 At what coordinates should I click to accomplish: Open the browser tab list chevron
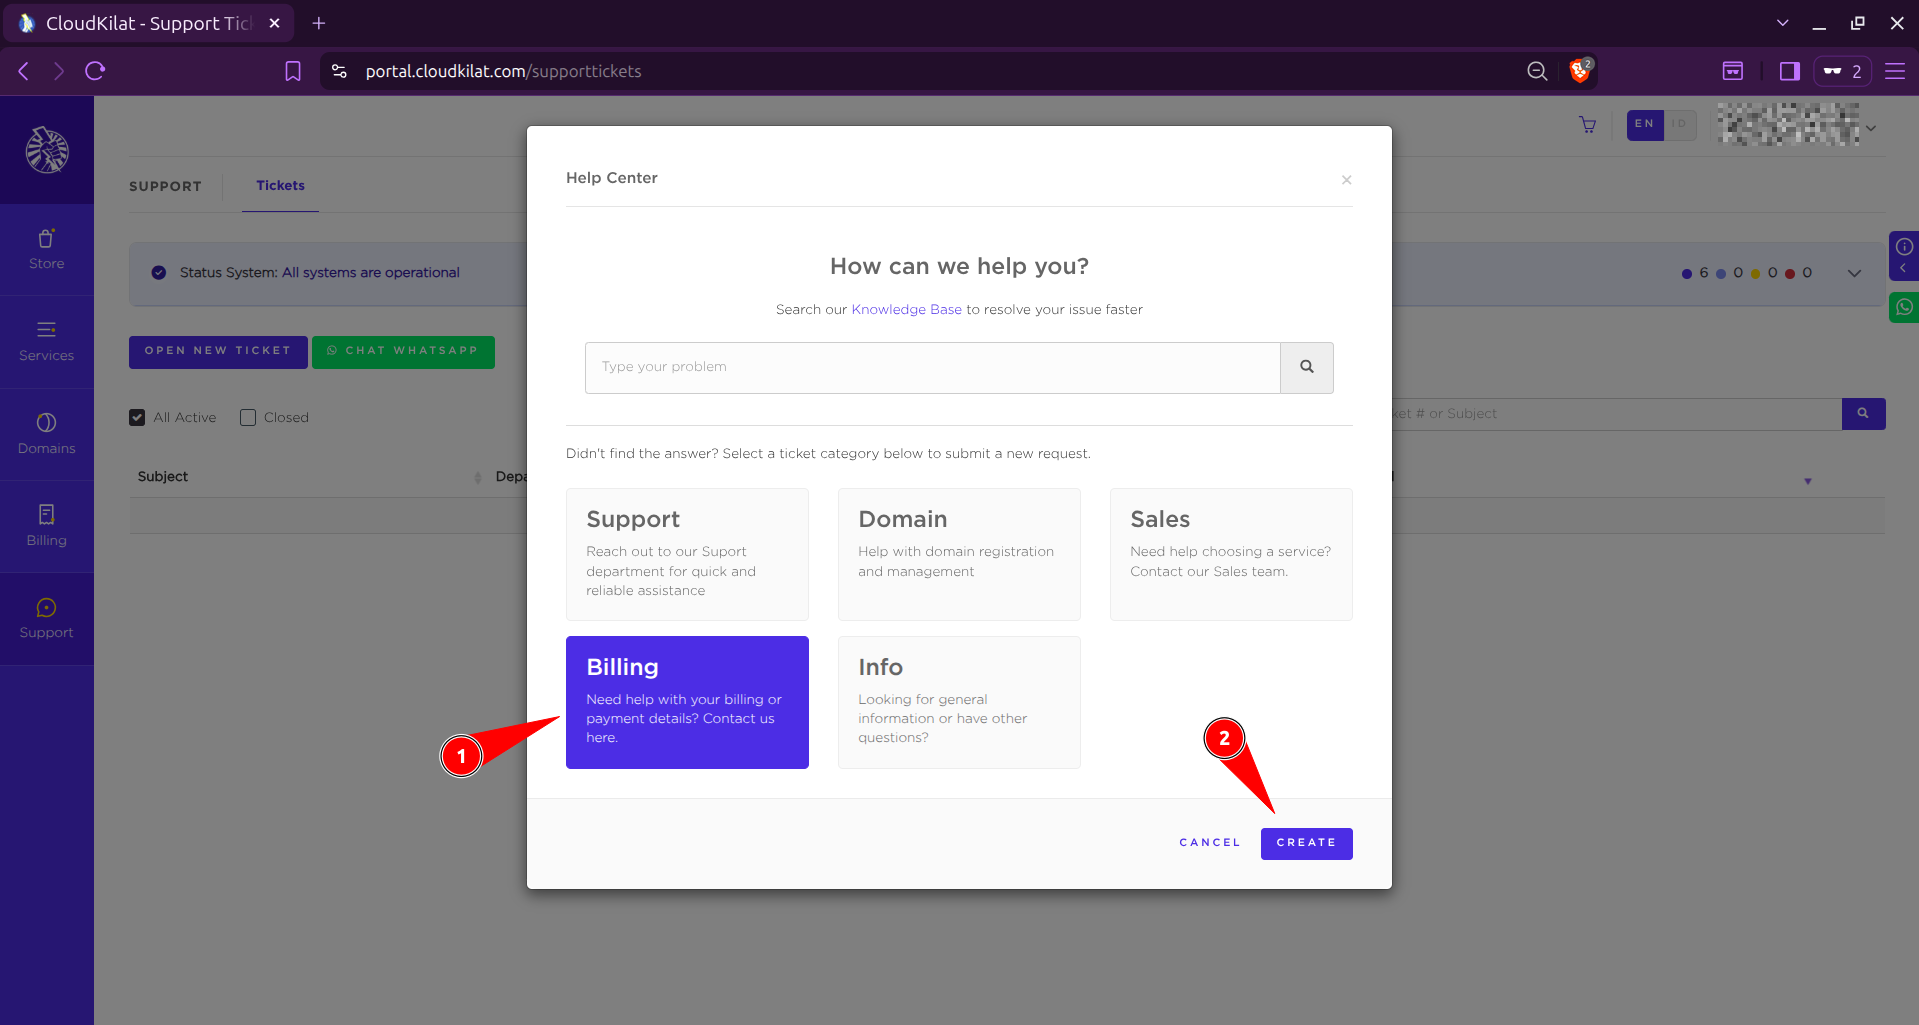coord(1782,22)
